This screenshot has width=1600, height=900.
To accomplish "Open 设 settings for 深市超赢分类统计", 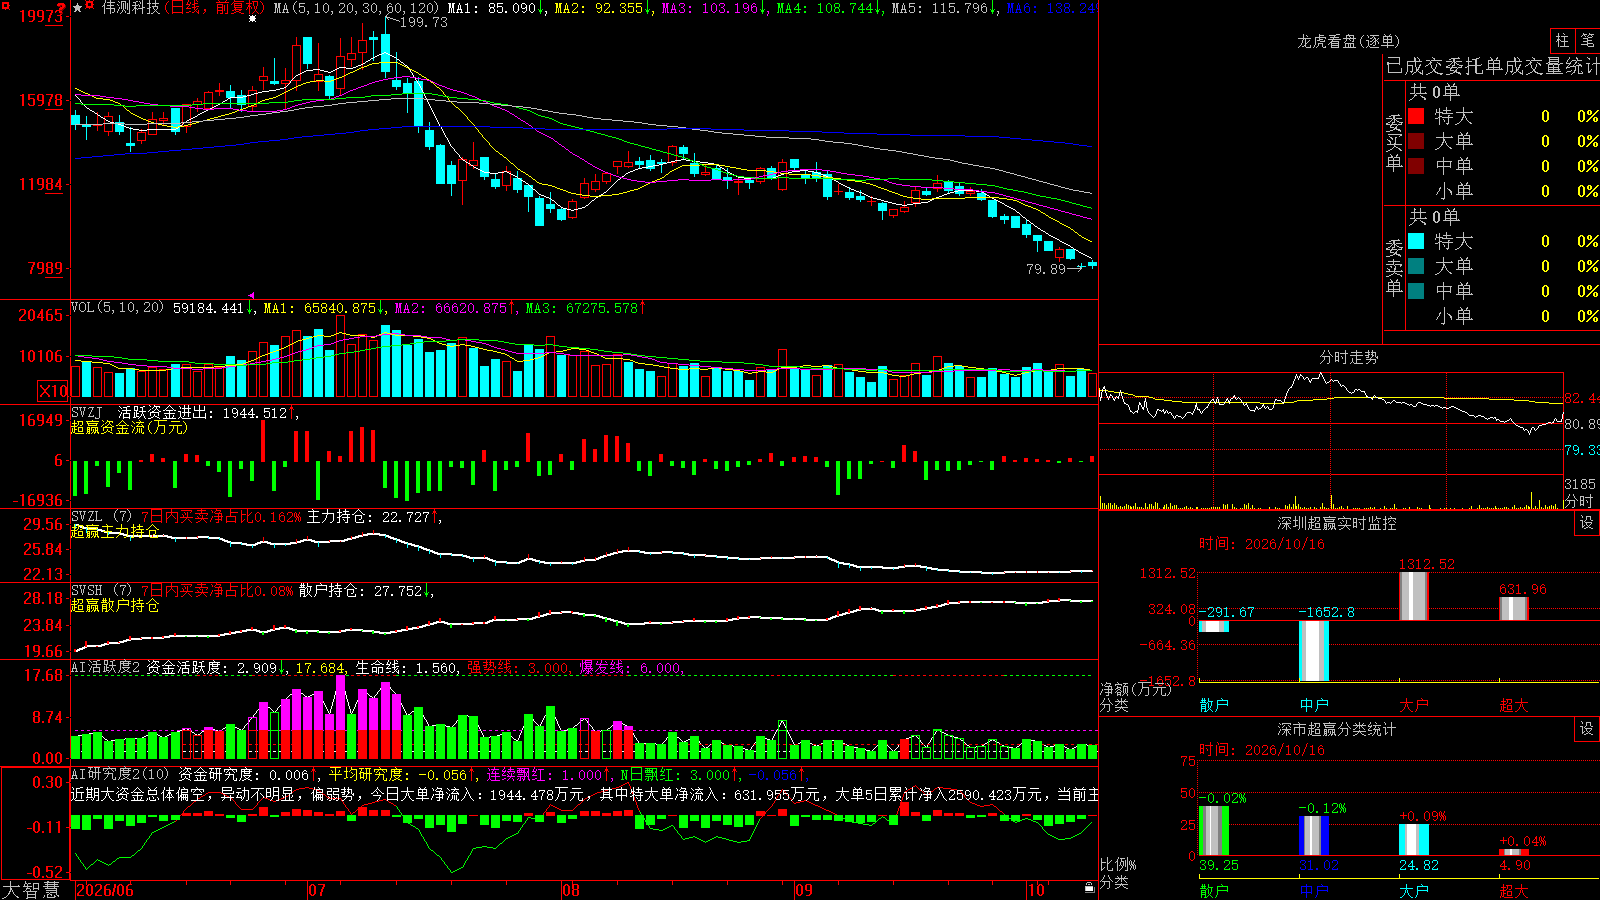I will 1587,729.
